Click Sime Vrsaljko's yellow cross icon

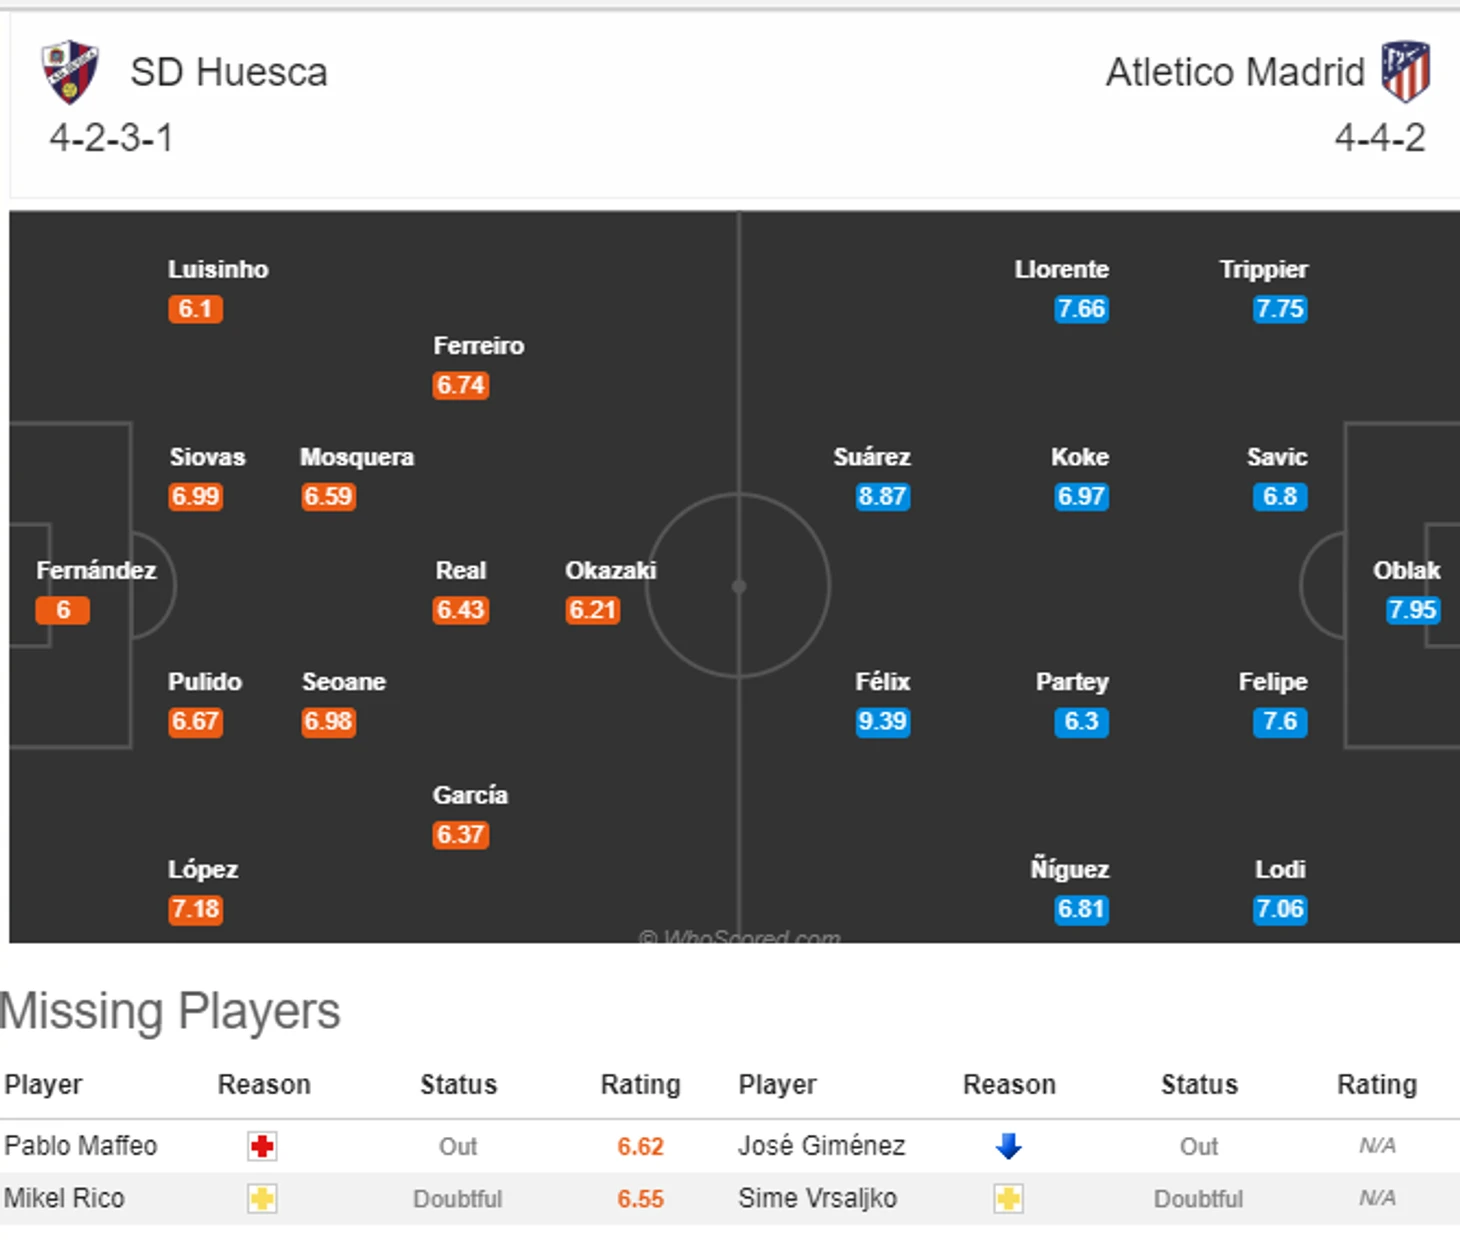[1008, 1198]
